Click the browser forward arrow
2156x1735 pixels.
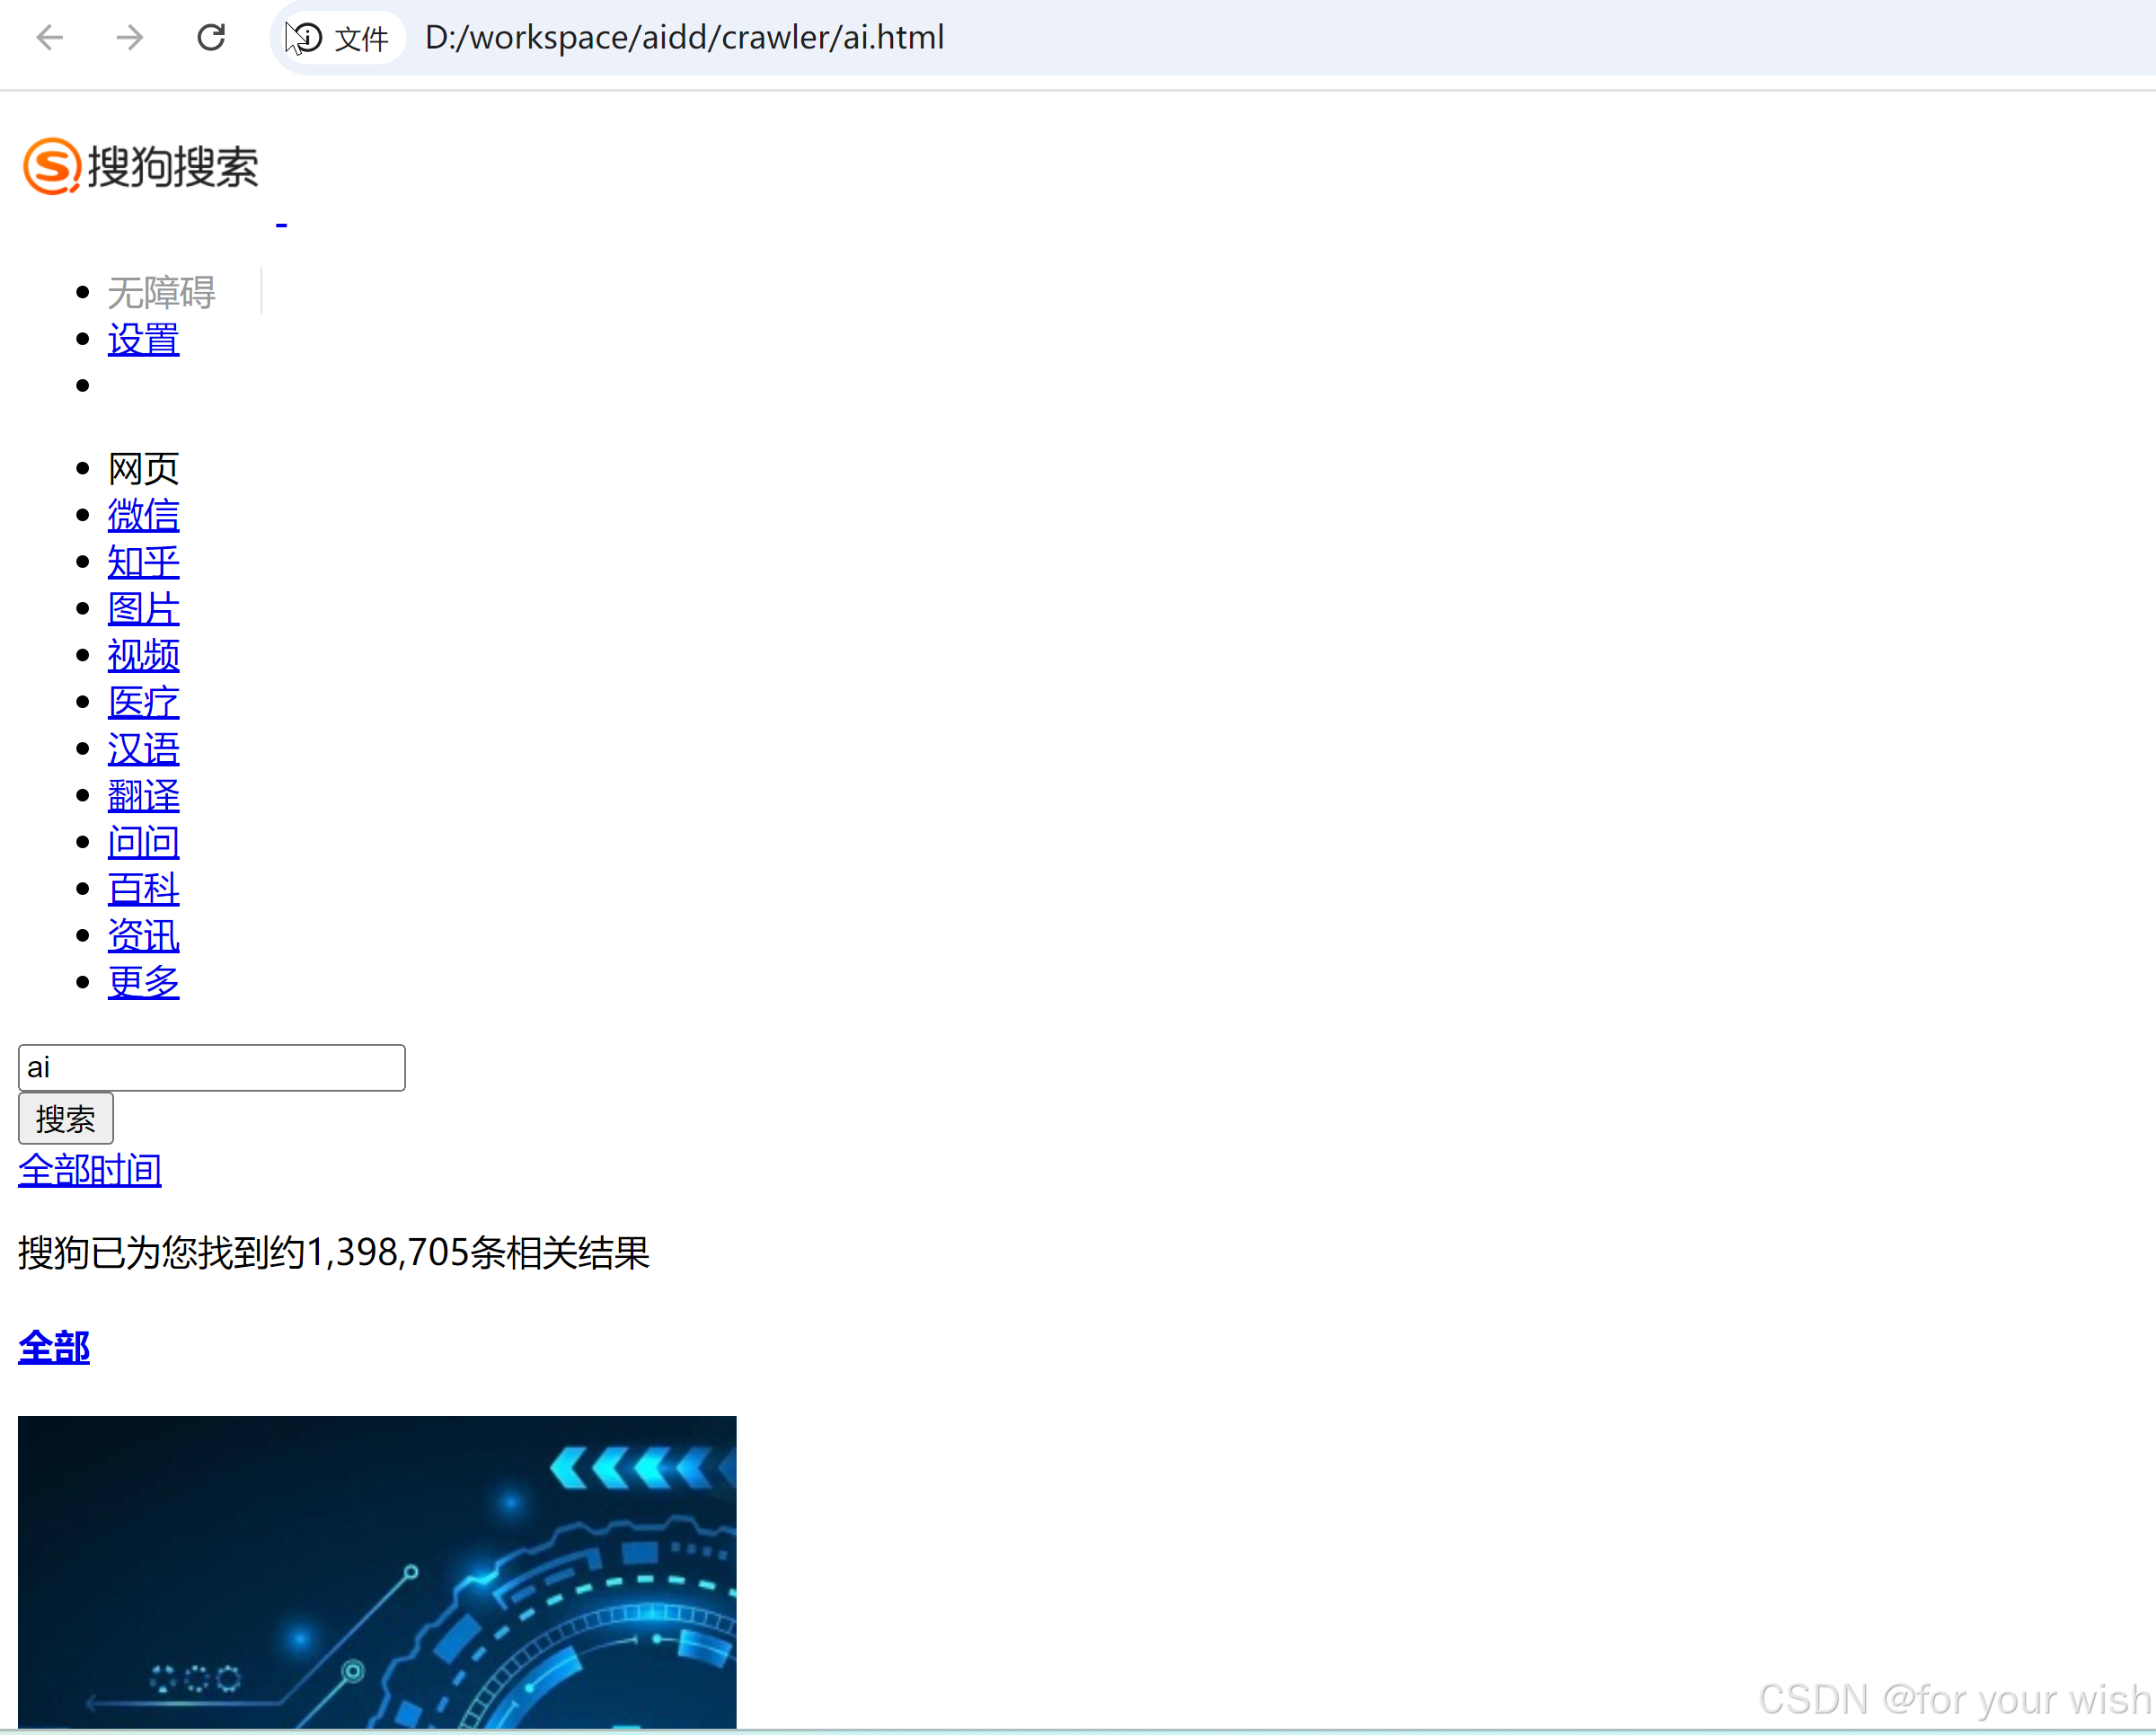[x=129, y=37]
